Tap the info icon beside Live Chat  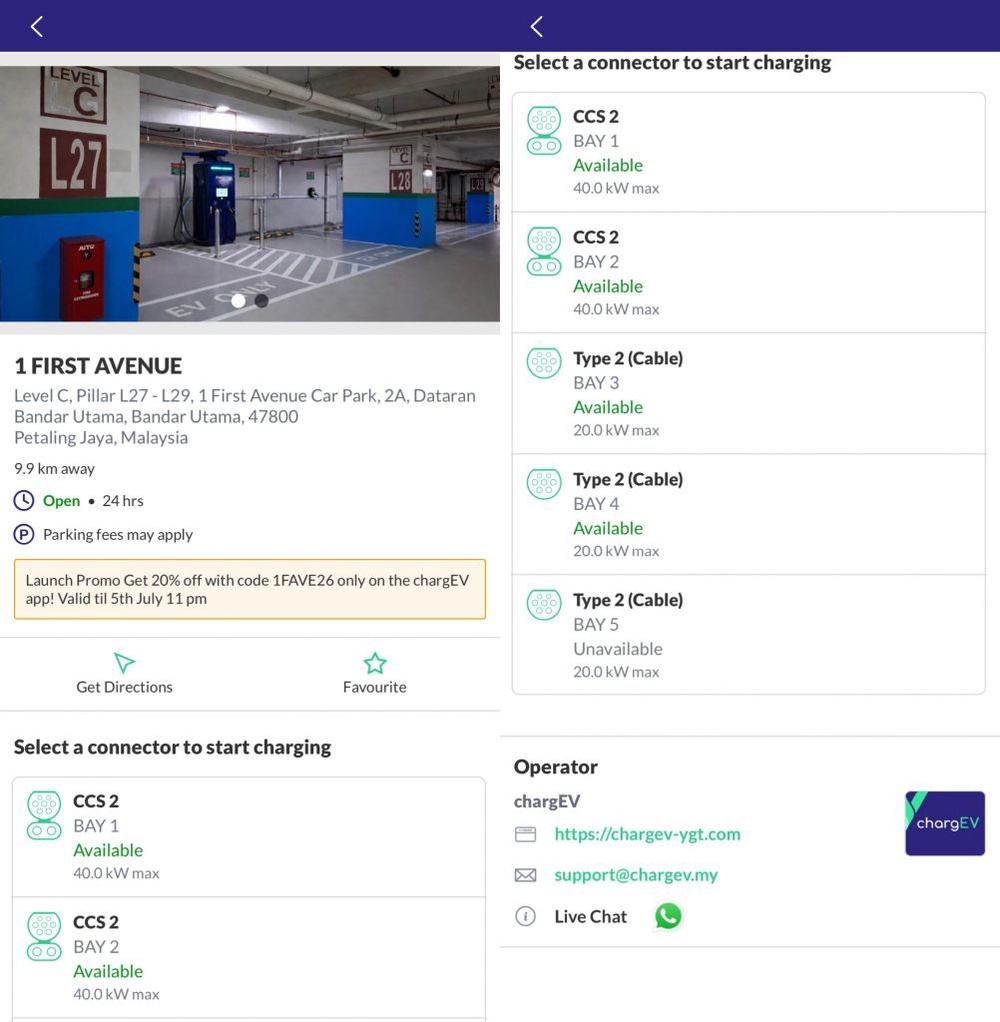click(x=525, y=916)
